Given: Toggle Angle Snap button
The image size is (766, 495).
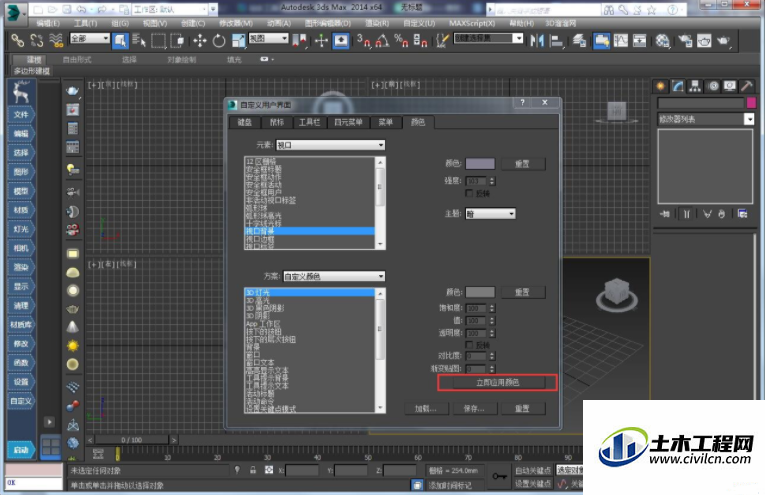Looking at the screenshot, I should pos(382,41).
